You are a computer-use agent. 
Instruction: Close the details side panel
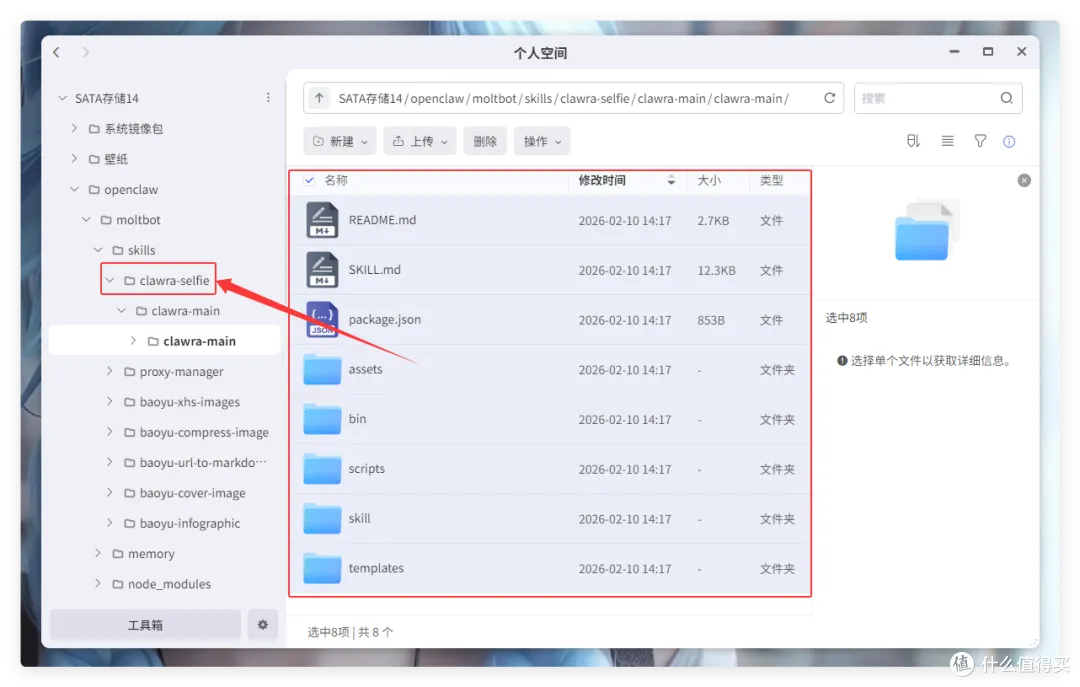[1024, 181]
